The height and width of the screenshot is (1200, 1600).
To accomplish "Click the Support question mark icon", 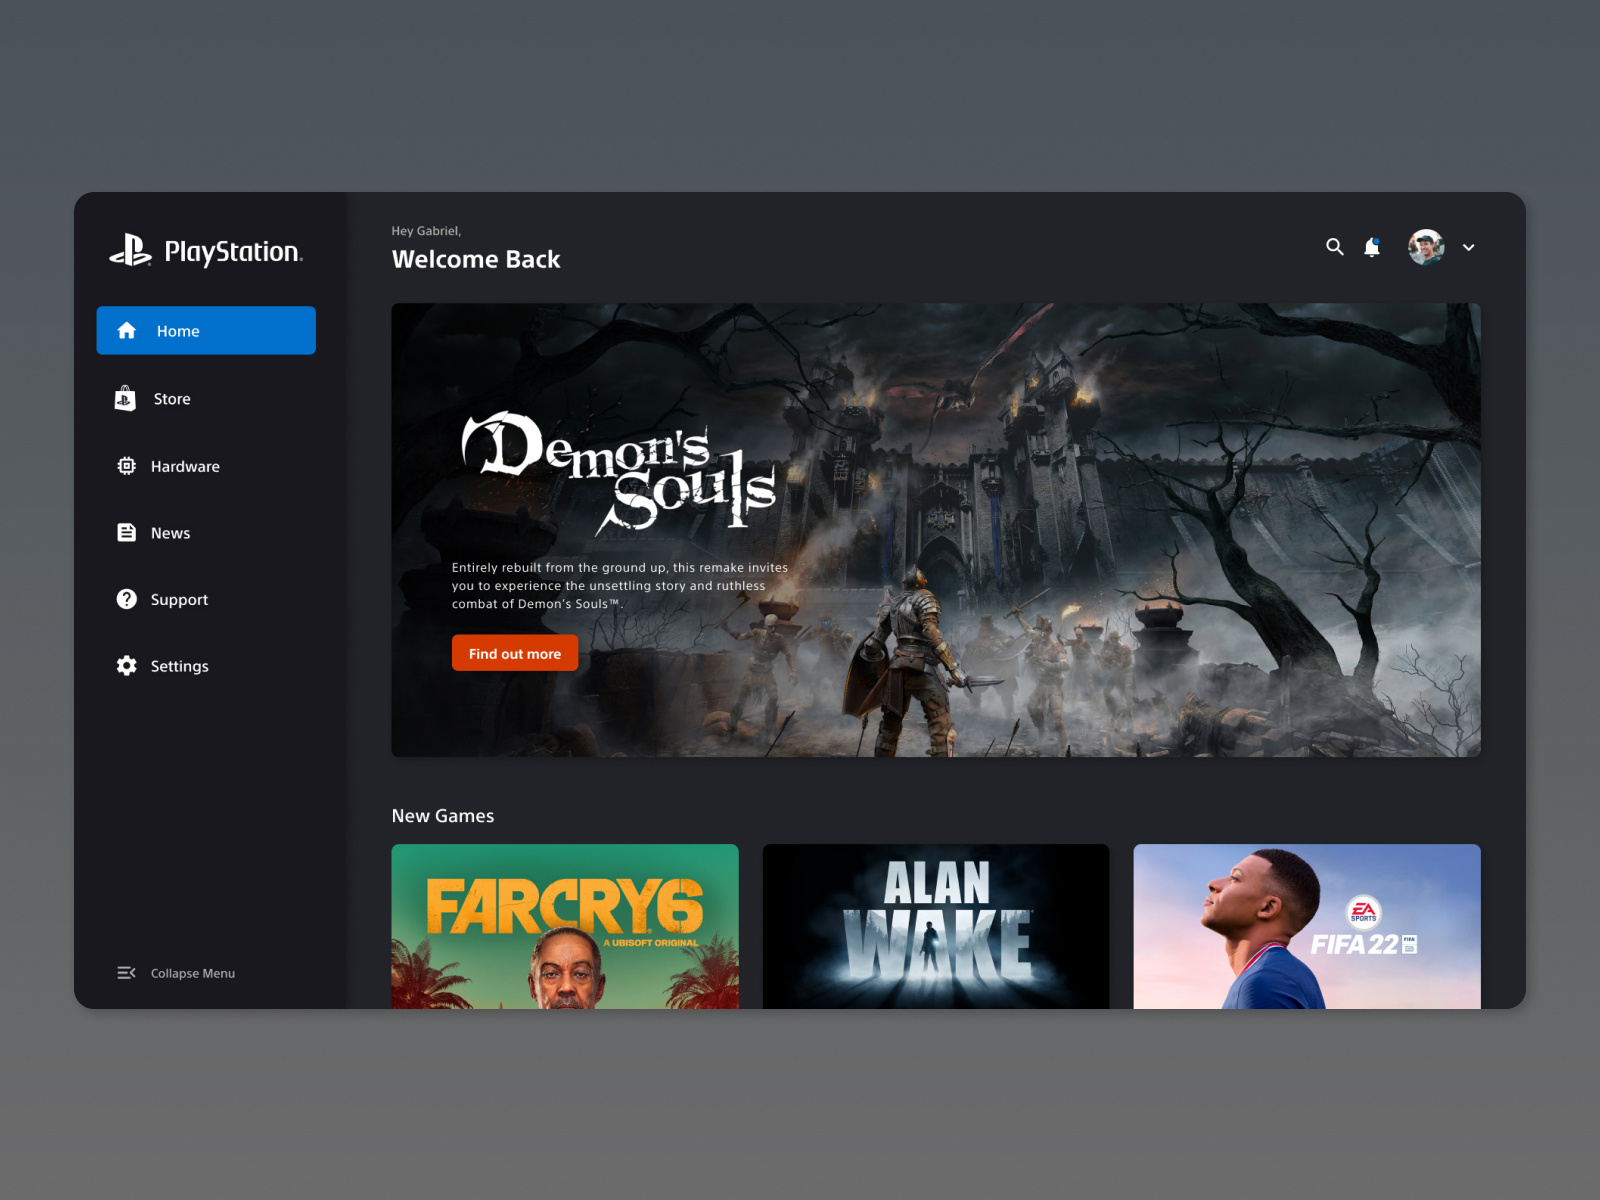I will click(126, 599).
